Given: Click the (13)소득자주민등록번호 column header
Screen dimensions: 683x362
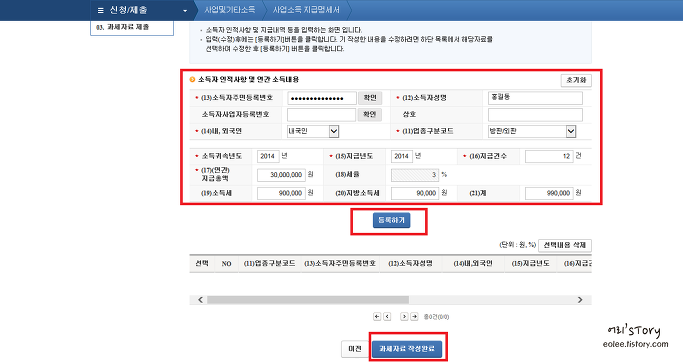Looking at the screenshot, I should click(x=340, y=264).
